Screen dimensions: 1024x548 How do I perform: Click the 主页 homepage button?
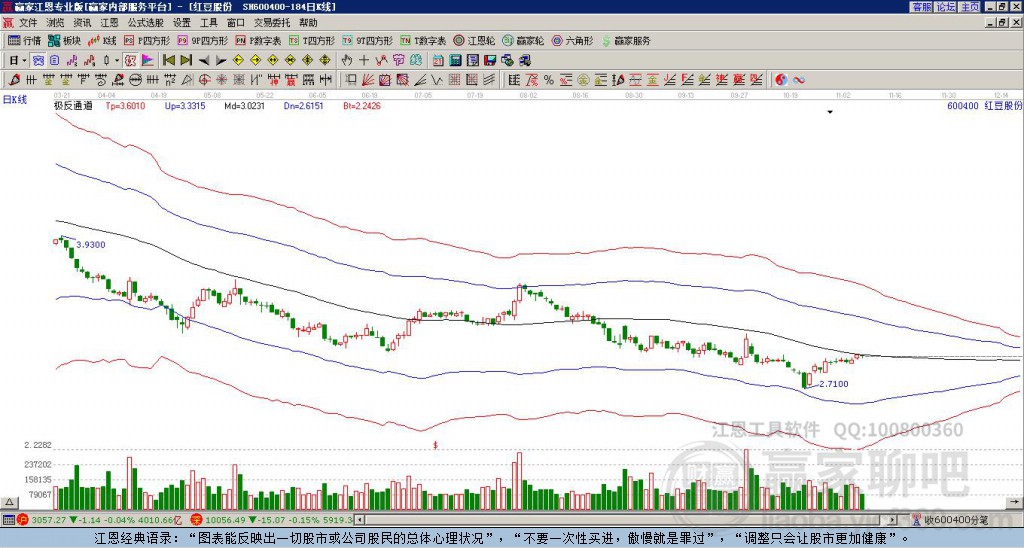point(970,7)
